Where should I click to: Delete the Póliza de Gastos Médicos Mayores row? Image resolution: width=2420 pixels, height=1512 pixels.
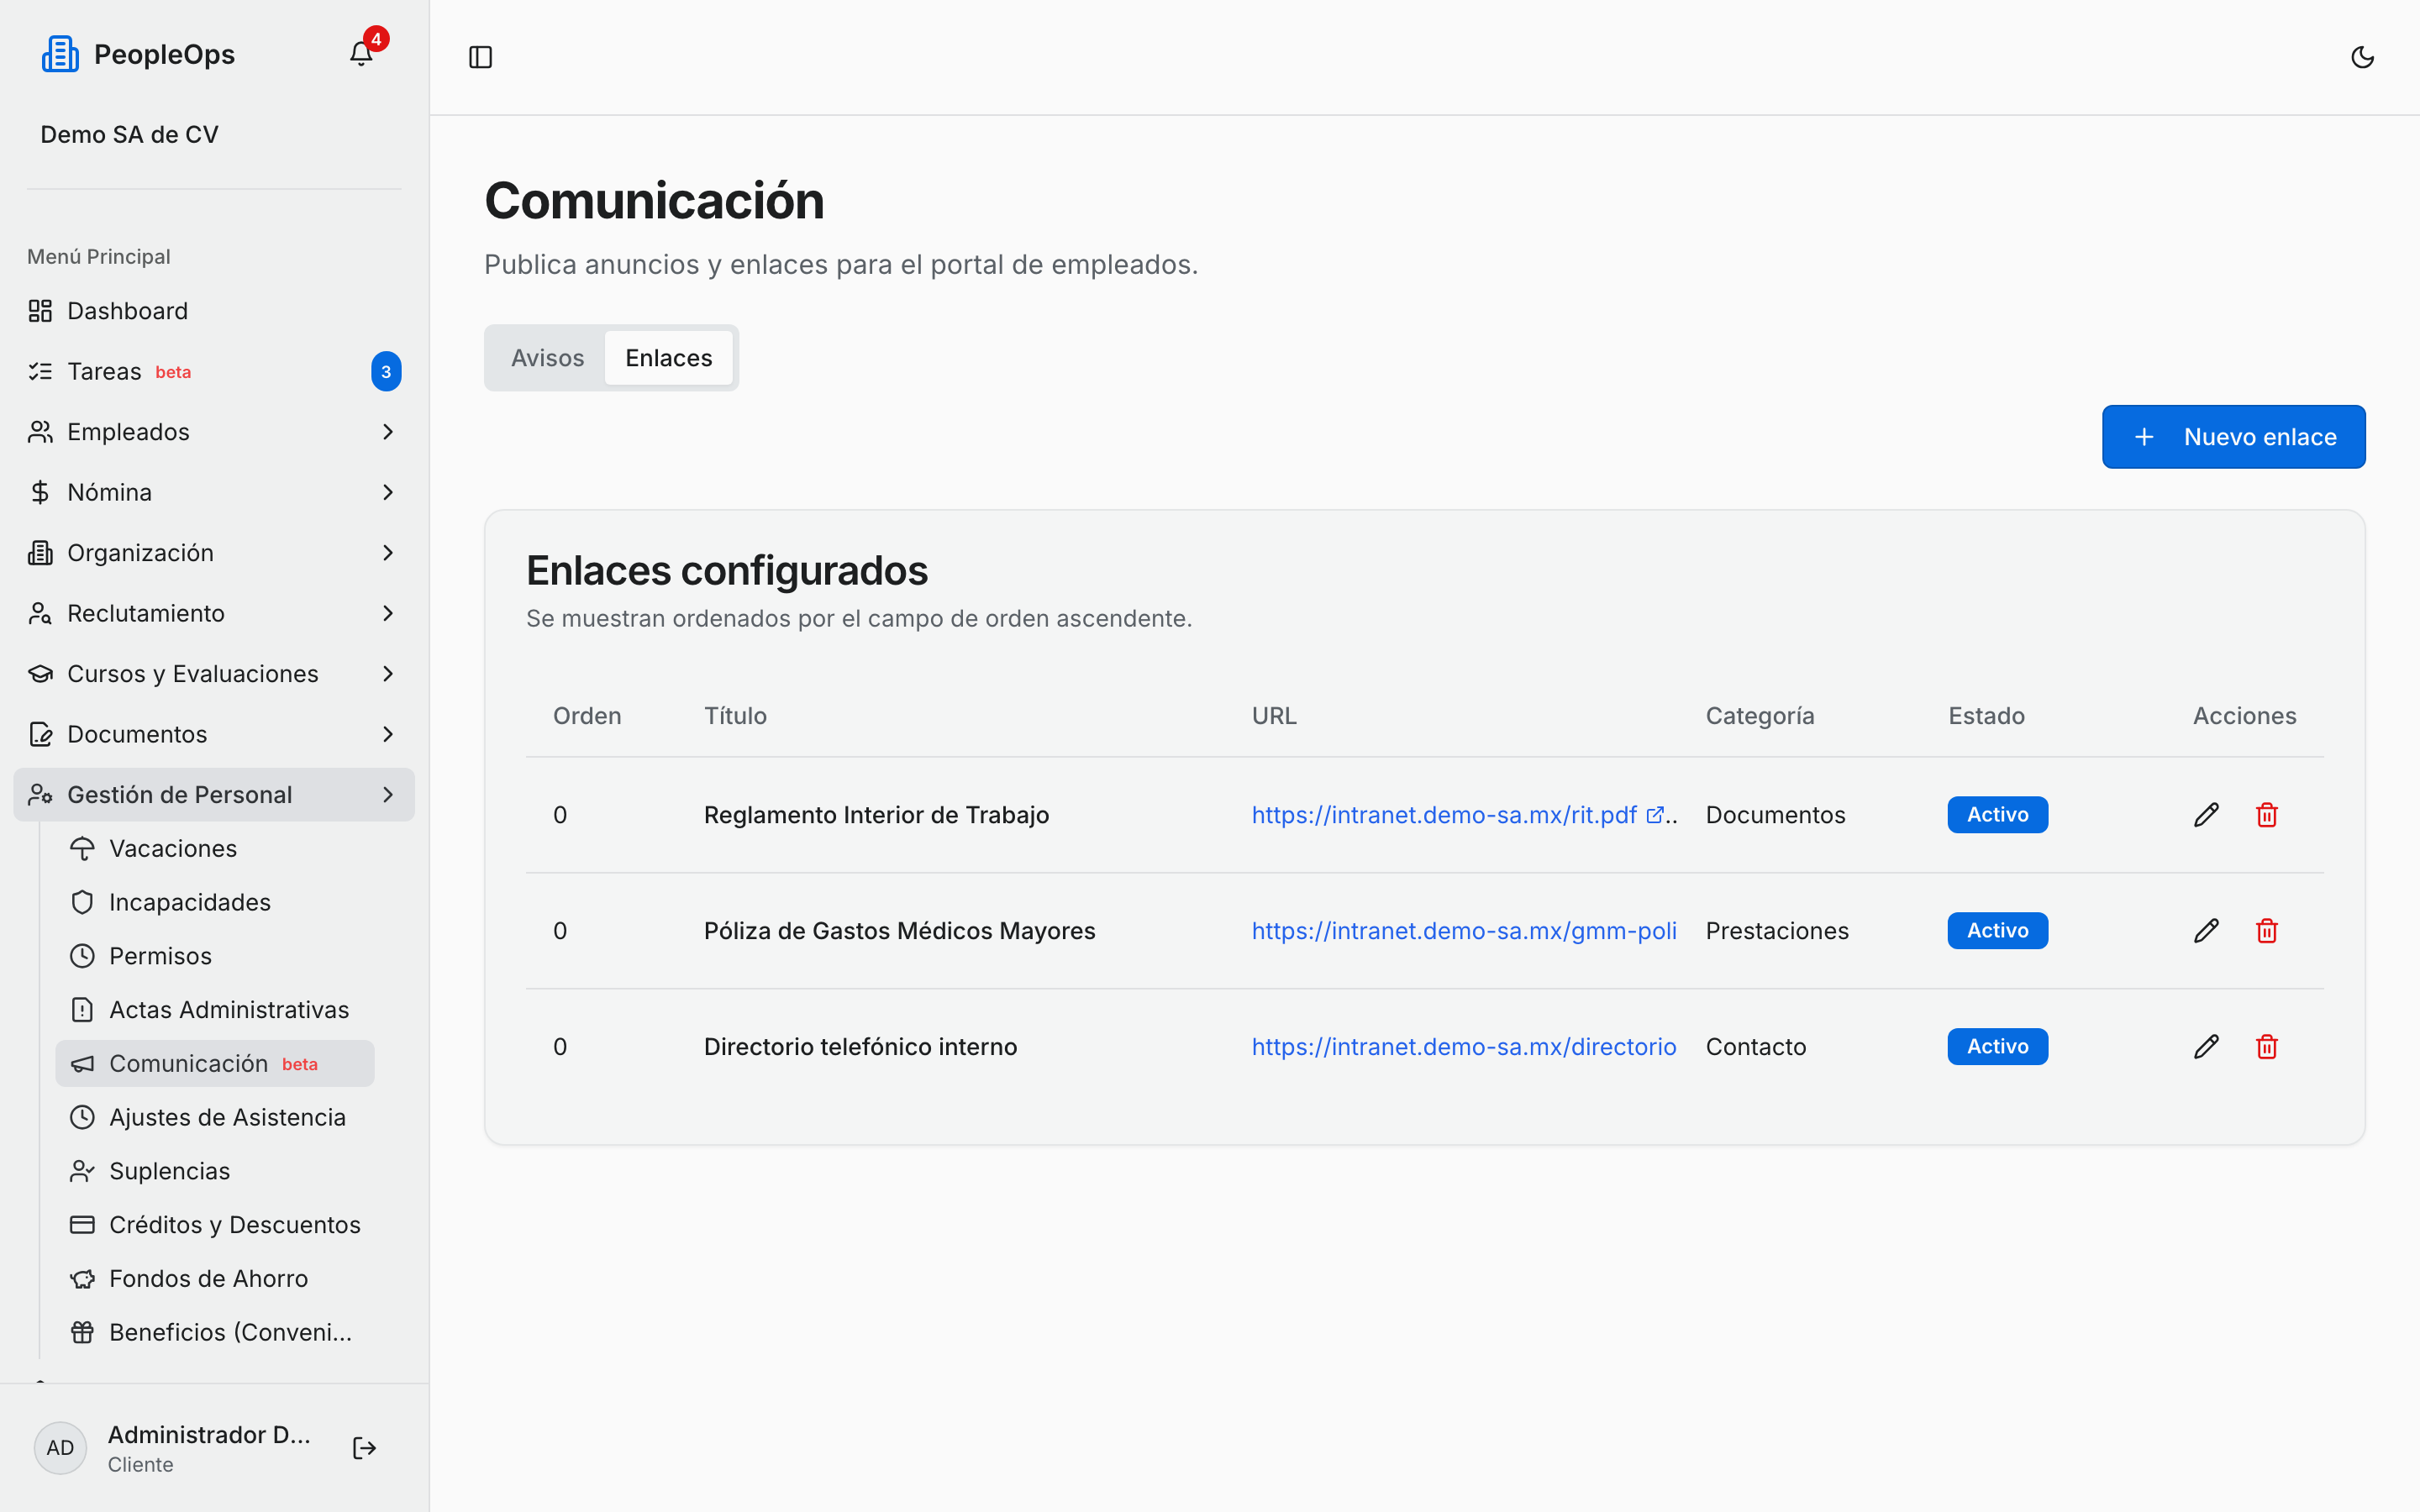tap(2267, 931)
